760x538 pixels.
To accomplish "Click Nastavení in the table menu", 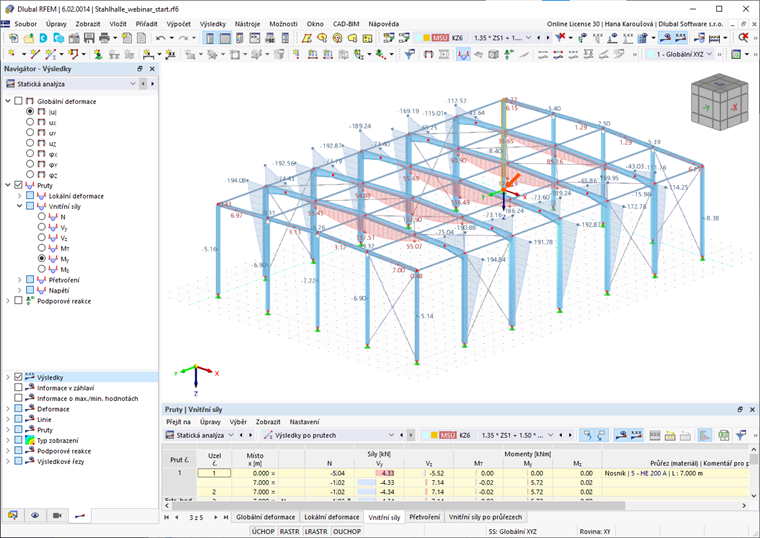I will coord(304,422).
